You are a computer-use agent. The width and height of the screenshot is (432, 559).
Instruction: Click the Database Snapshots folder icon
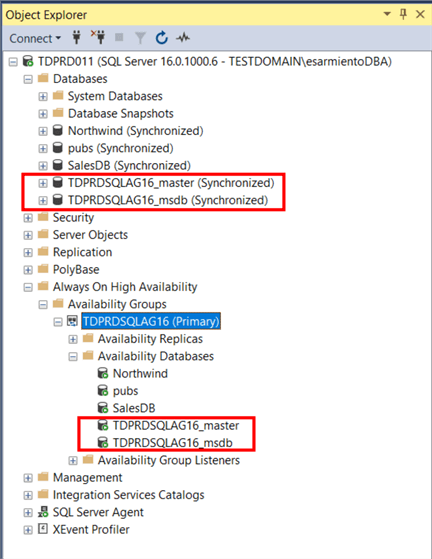coord(58,113)
